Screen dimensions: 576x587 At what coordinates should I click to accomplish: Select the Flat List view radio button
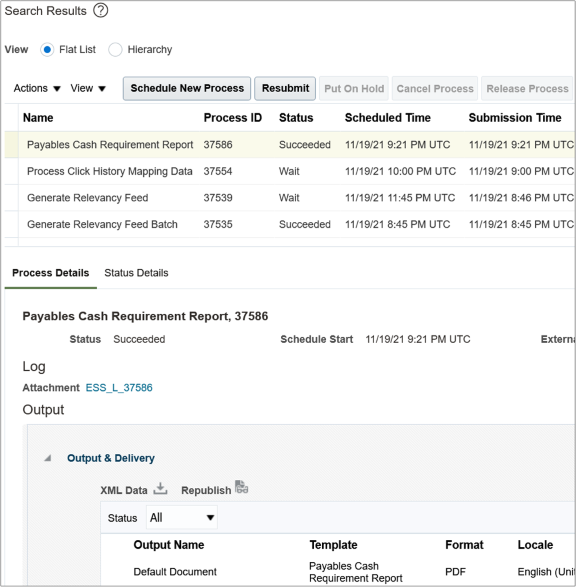point(47,49)
